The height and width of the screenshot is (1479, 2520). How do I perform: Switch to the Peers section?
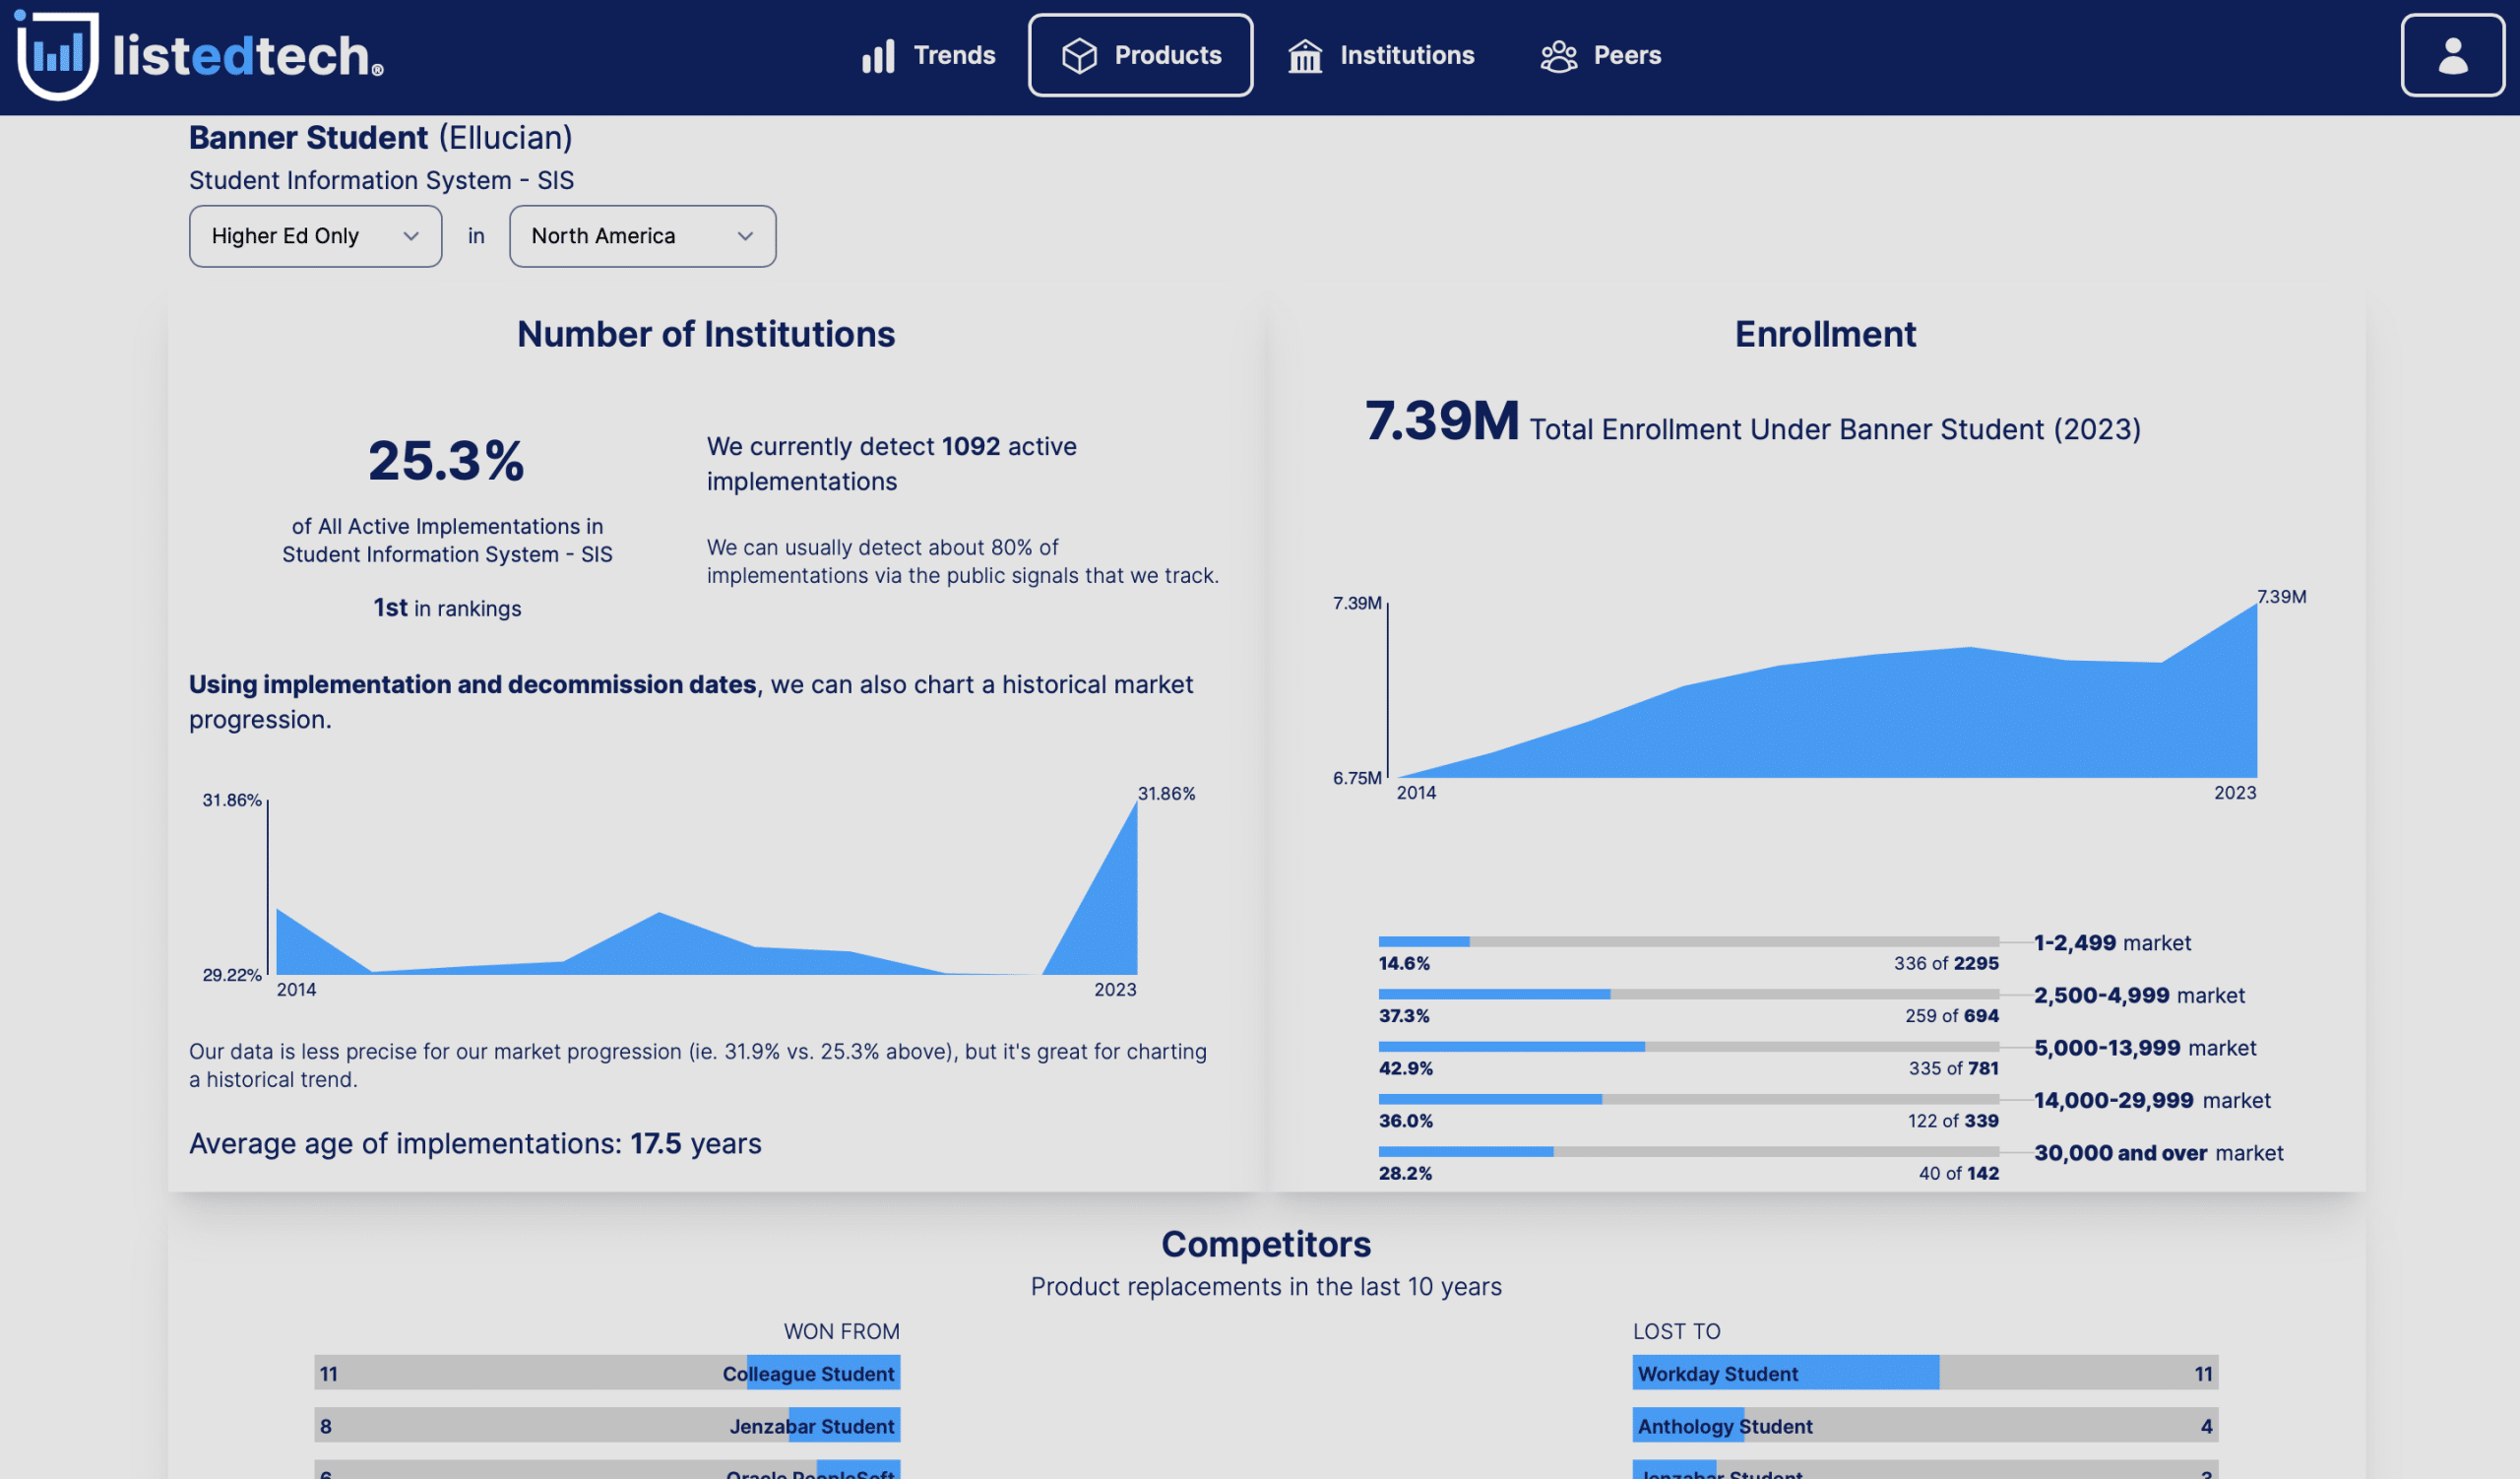click(1626, 55)
